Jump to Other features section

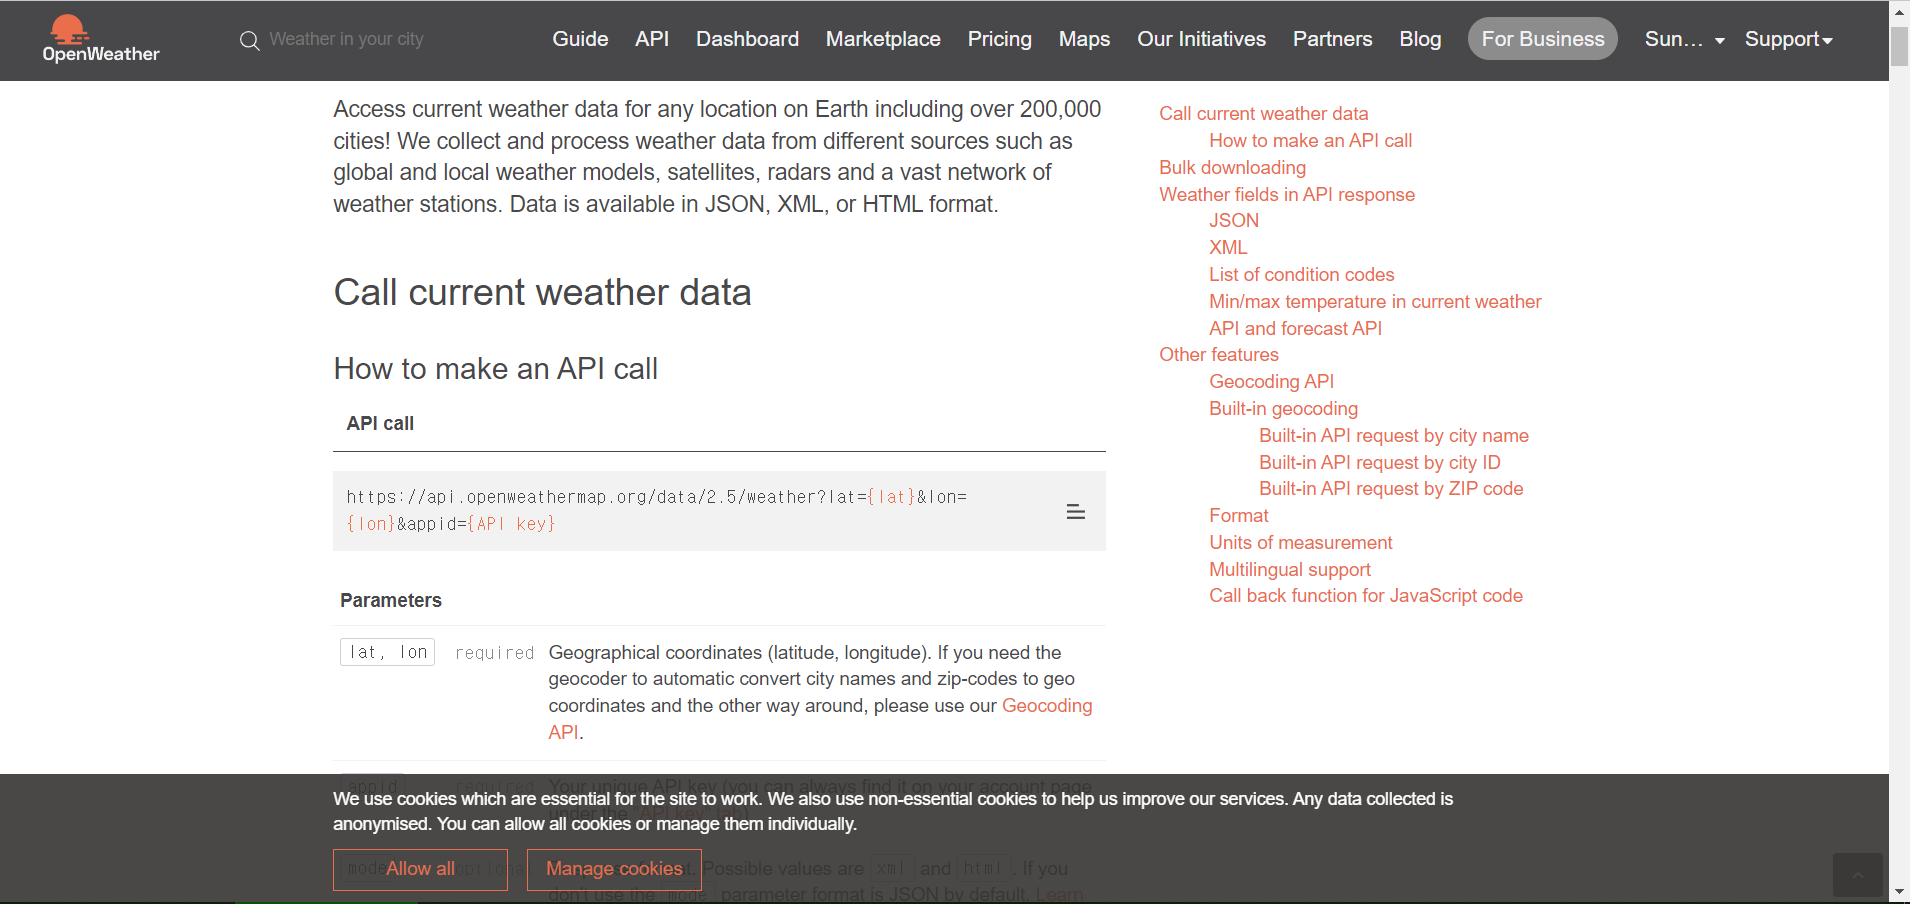click(1218, 355)
